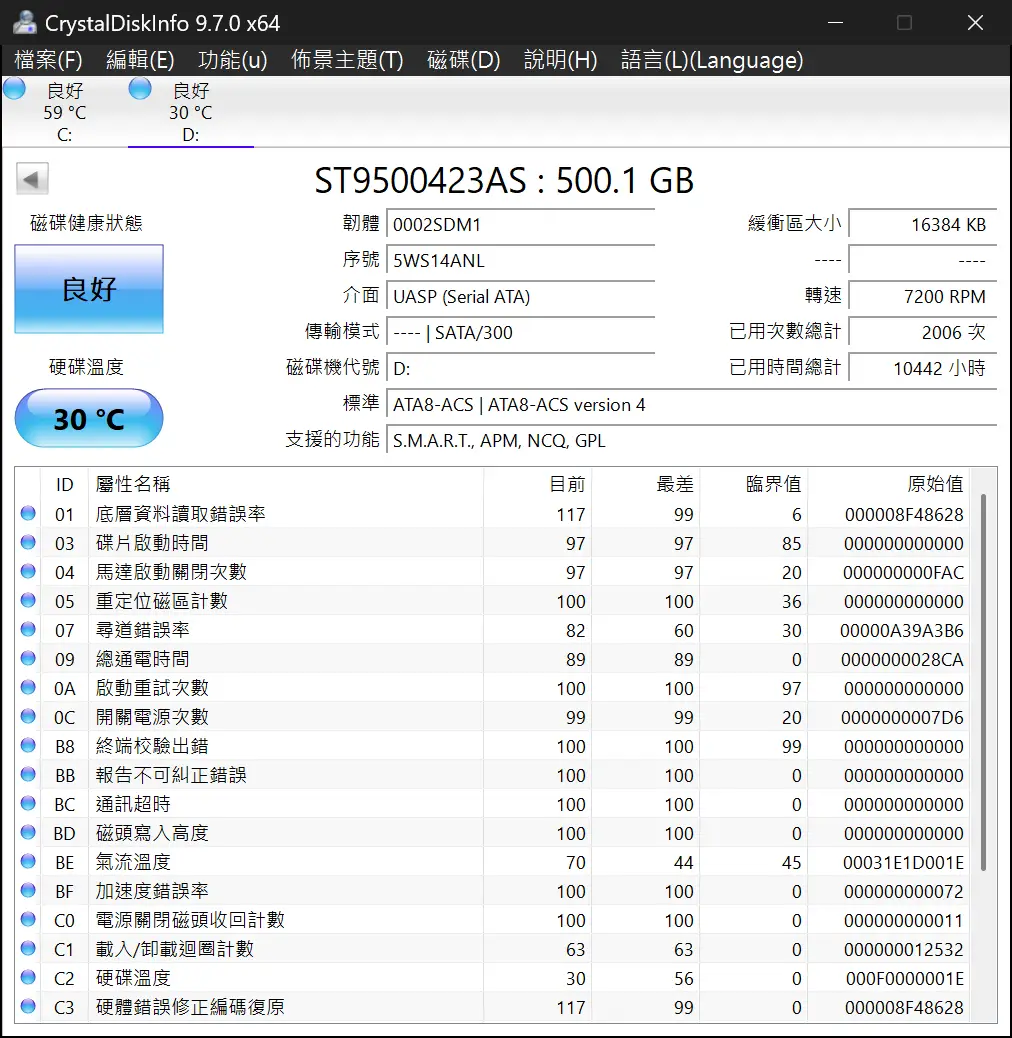Click status dot of attribute 07 row
This screenshot has width=1012, height=1038.
pyautogui.click(x=28, y=629)
